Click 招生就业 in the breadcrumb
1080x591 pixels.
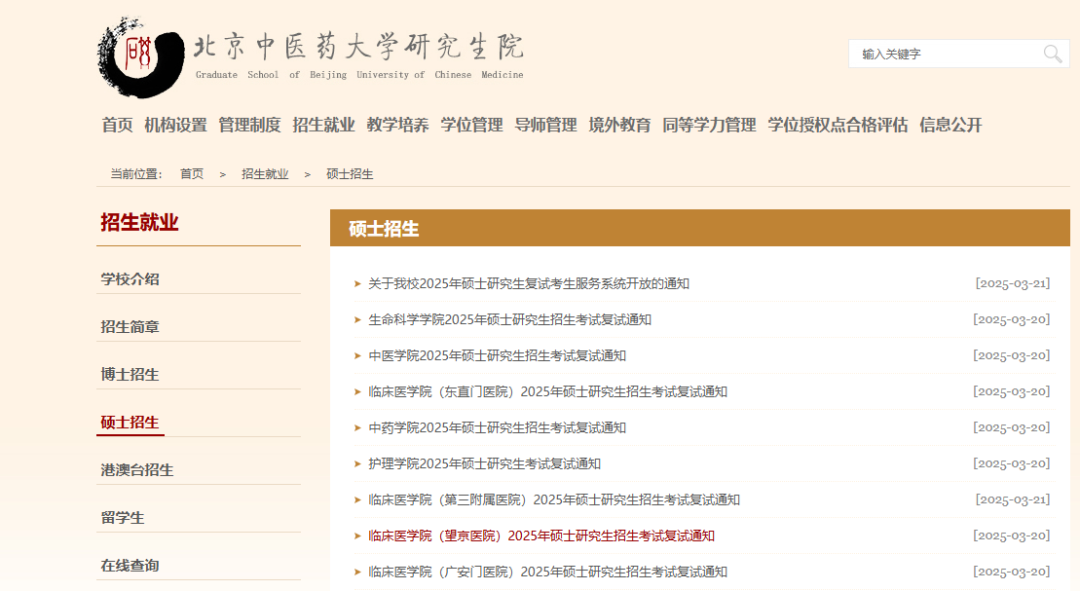(x=264, y=174)
